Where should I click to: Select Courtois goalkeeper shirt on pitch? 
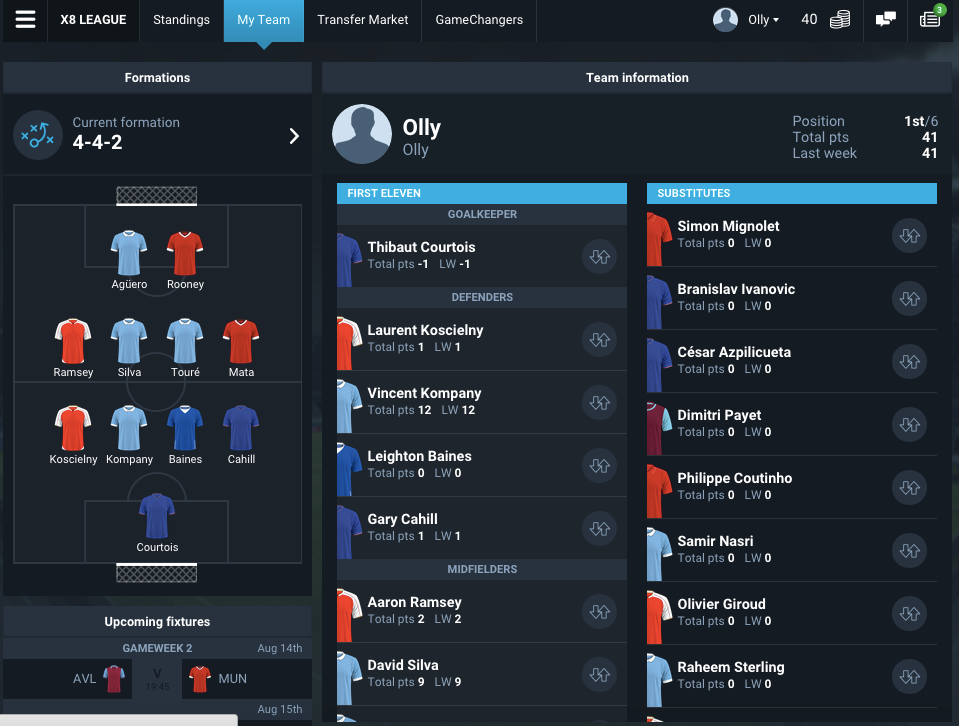[x=157, y=516]
